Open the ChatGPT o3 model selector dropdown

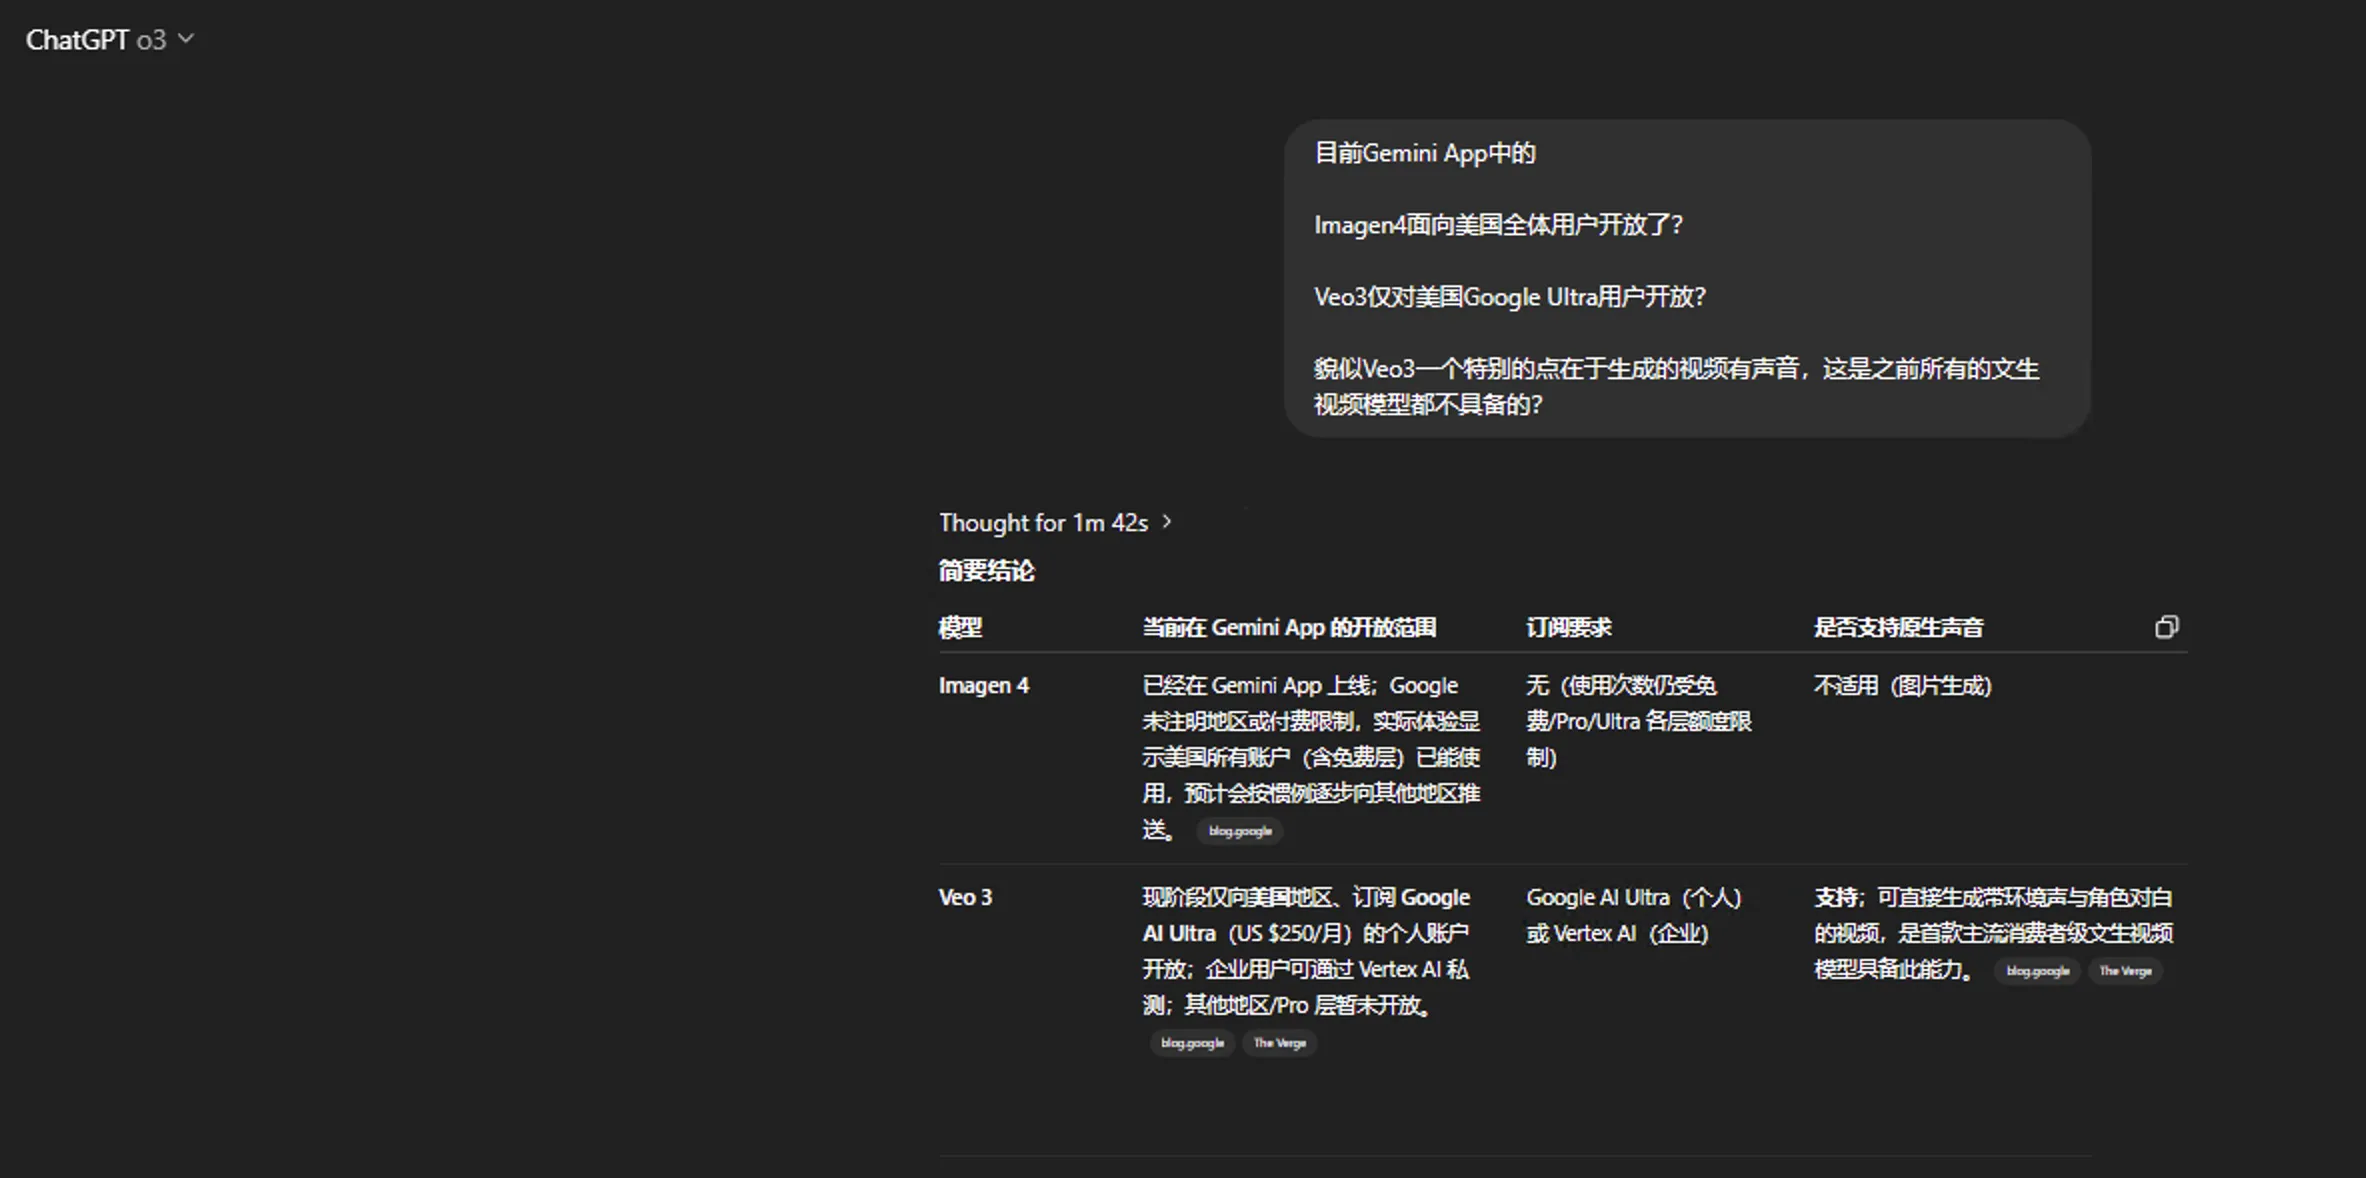110,40
